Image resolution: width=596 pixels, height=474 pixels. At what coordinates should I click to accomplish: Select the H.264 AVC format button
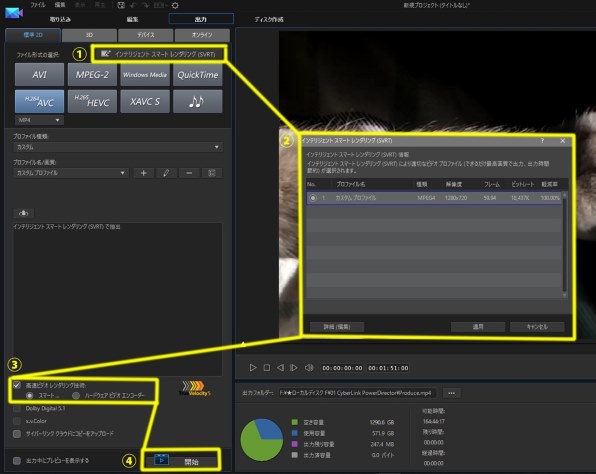pos(40,101)
